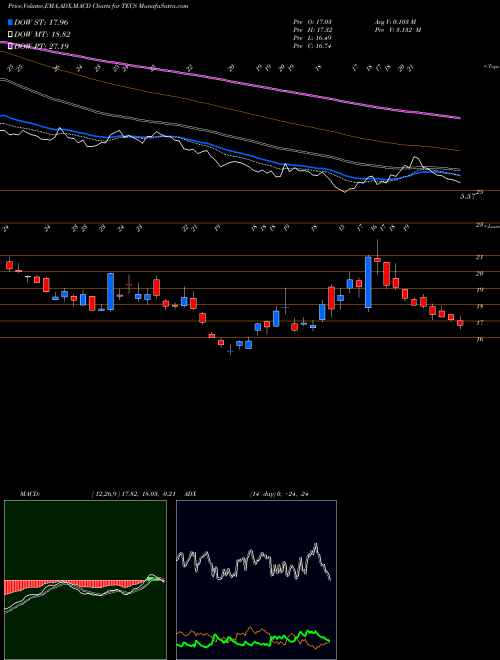Click the tall blue candlestick reaching 21
This screenshot has width=500, height=660.
368,282
